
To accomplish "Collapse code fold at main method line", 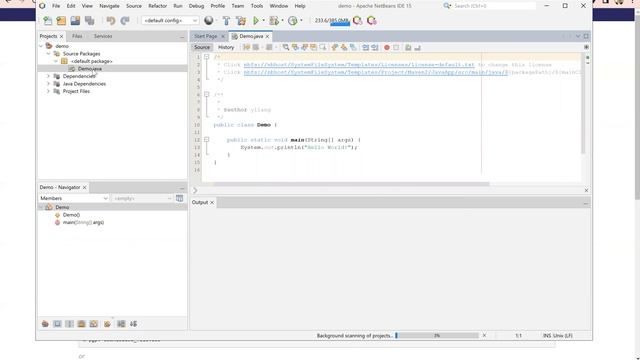I will [207, 140].
